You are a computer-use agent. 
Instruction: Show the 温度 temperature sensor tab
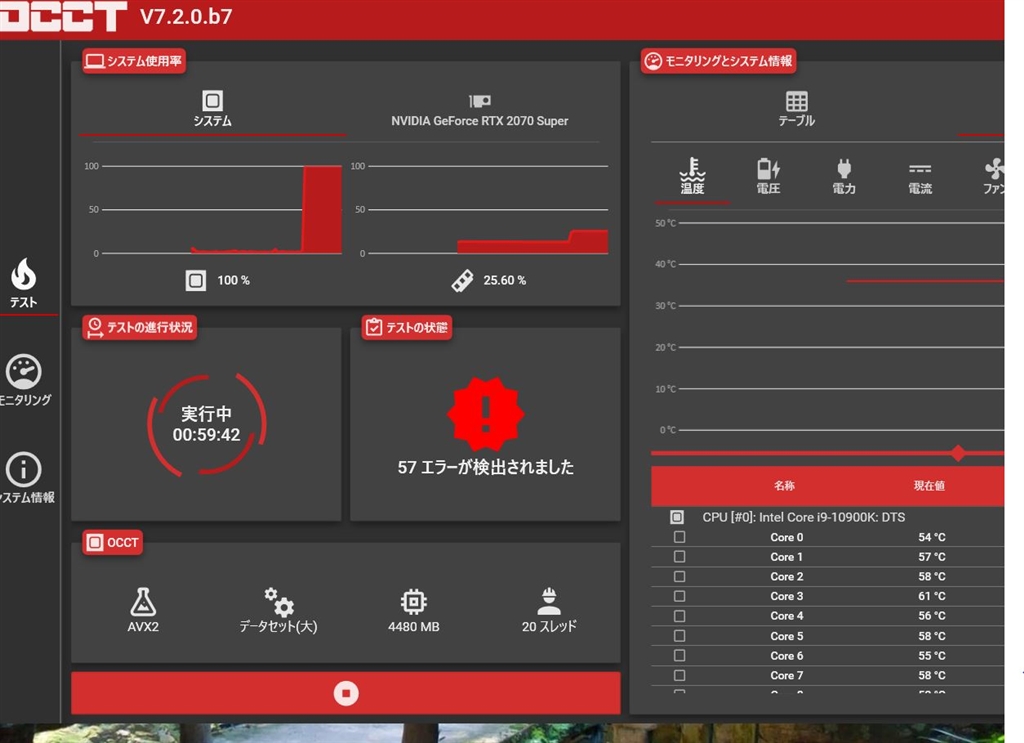pyautogui.click(x=692, y=176)
